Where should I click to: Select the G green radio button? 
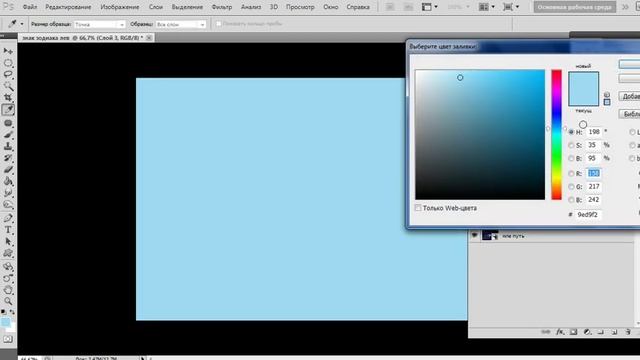[571, 187]
